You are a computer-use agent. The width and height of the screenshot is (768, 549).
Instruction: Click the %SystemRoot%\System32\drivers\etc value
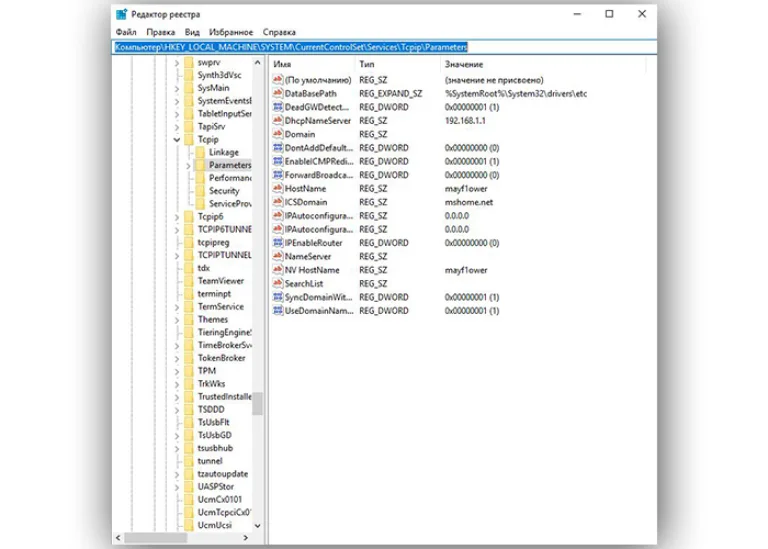516,93
